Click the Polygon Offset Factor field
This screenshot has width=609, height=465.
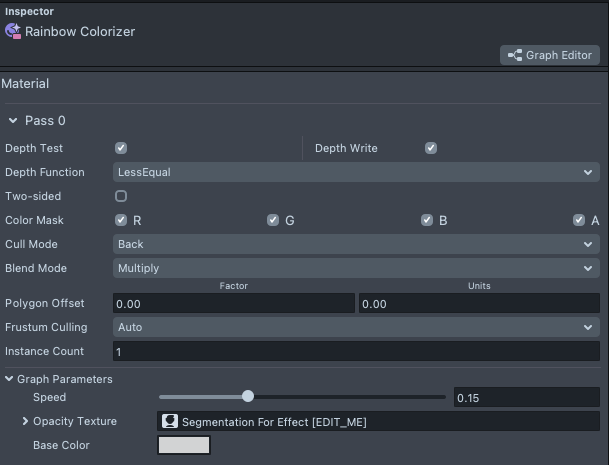pyautogui.click(x=234, y=303)
